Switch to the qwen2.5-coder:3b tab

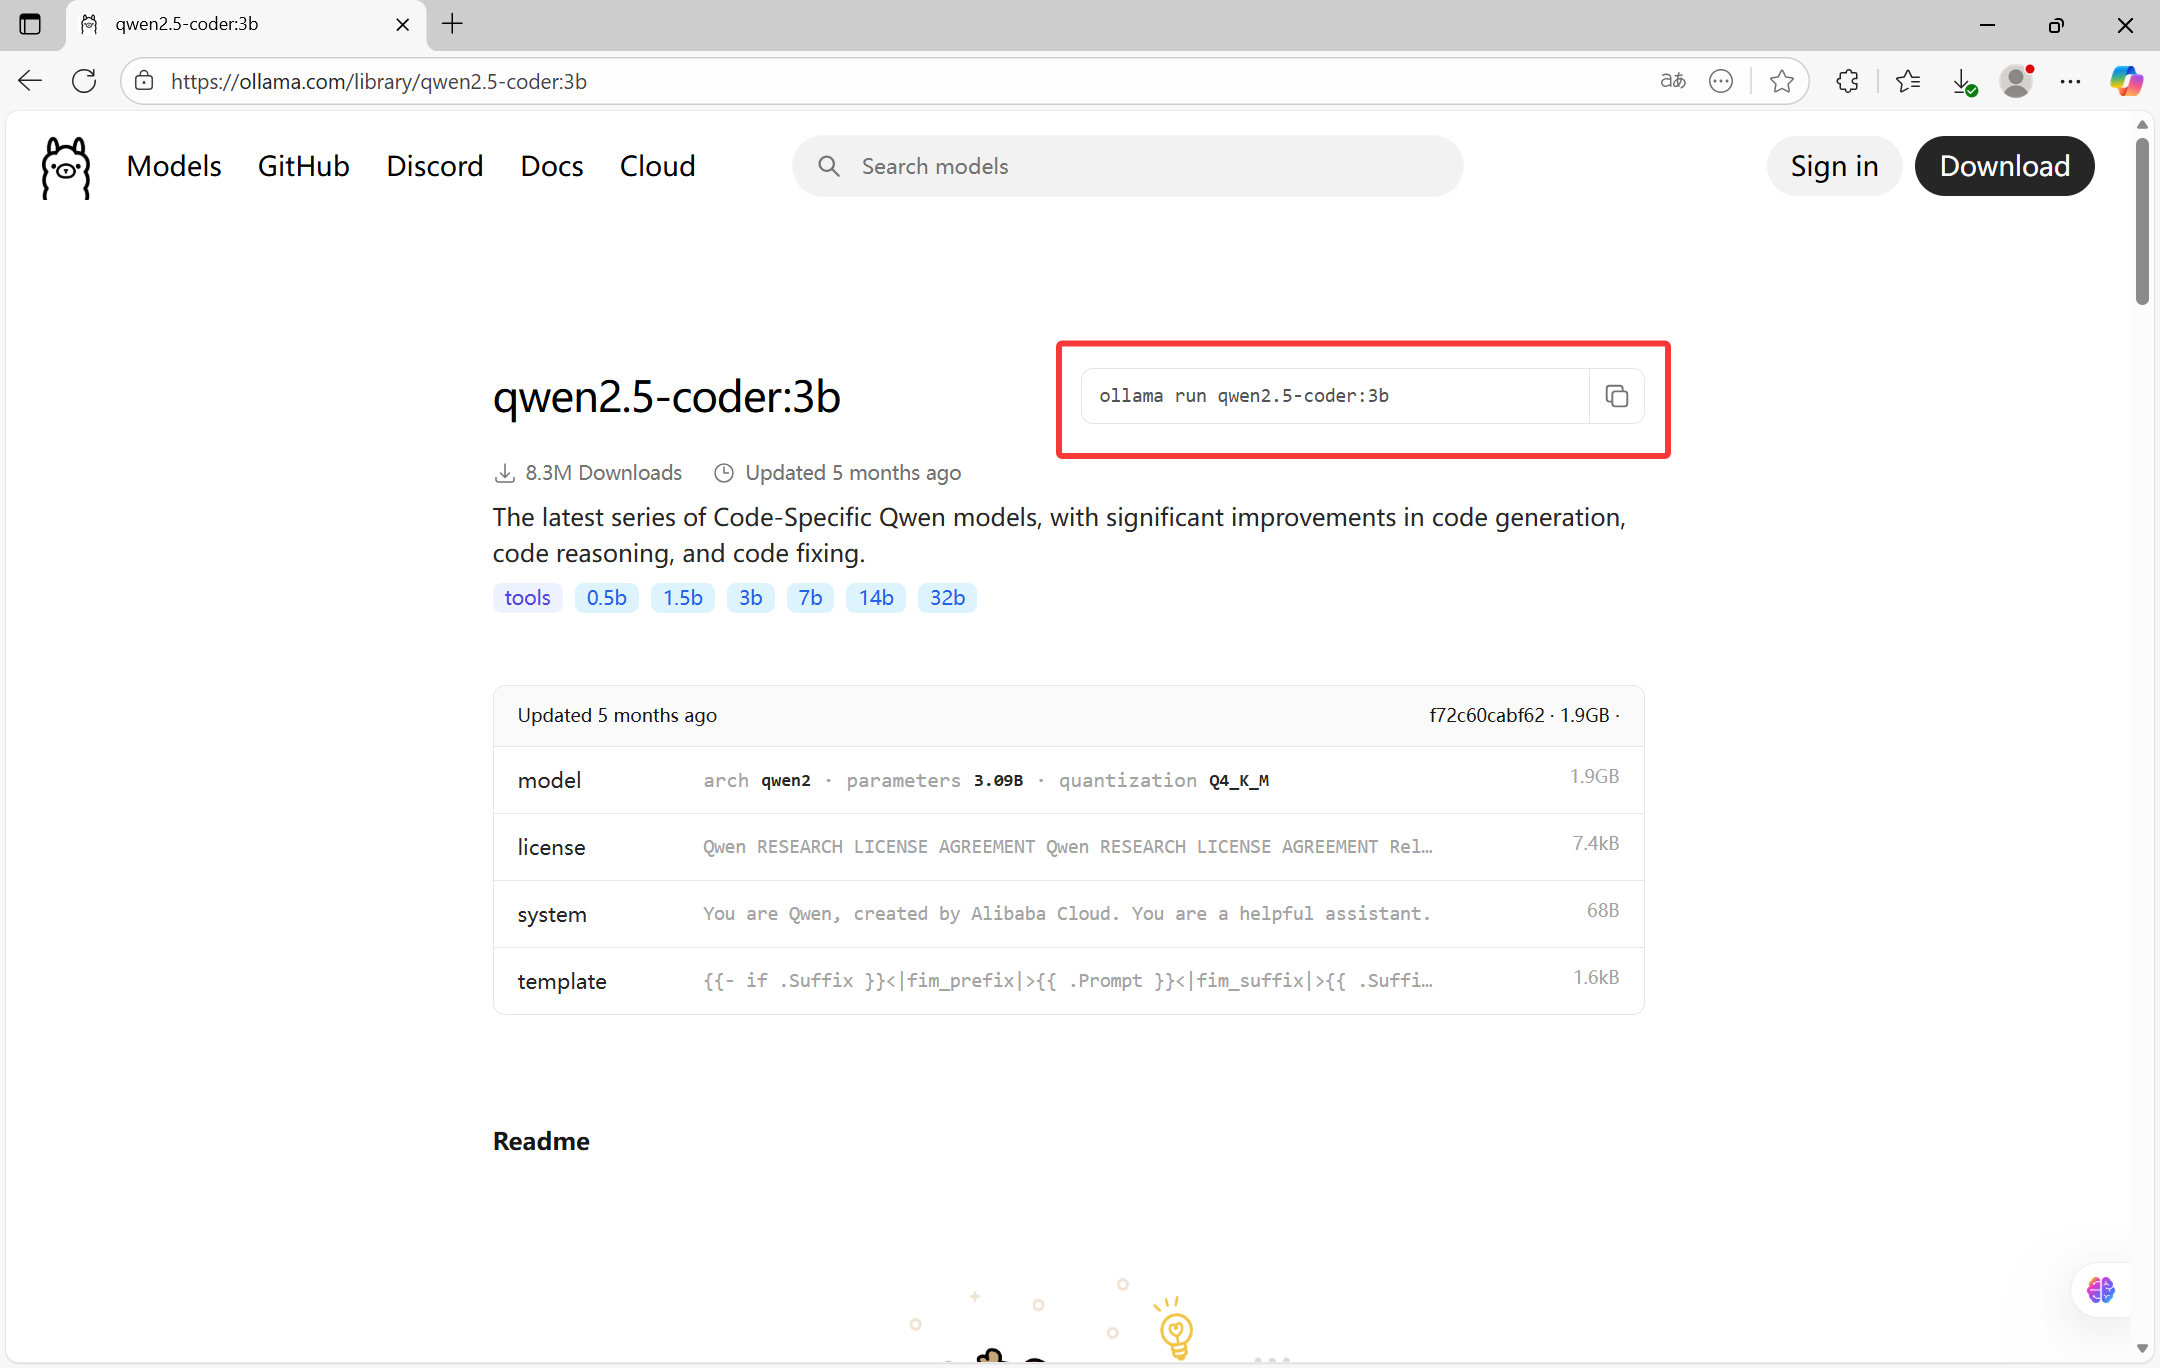(x=246, y=24)
